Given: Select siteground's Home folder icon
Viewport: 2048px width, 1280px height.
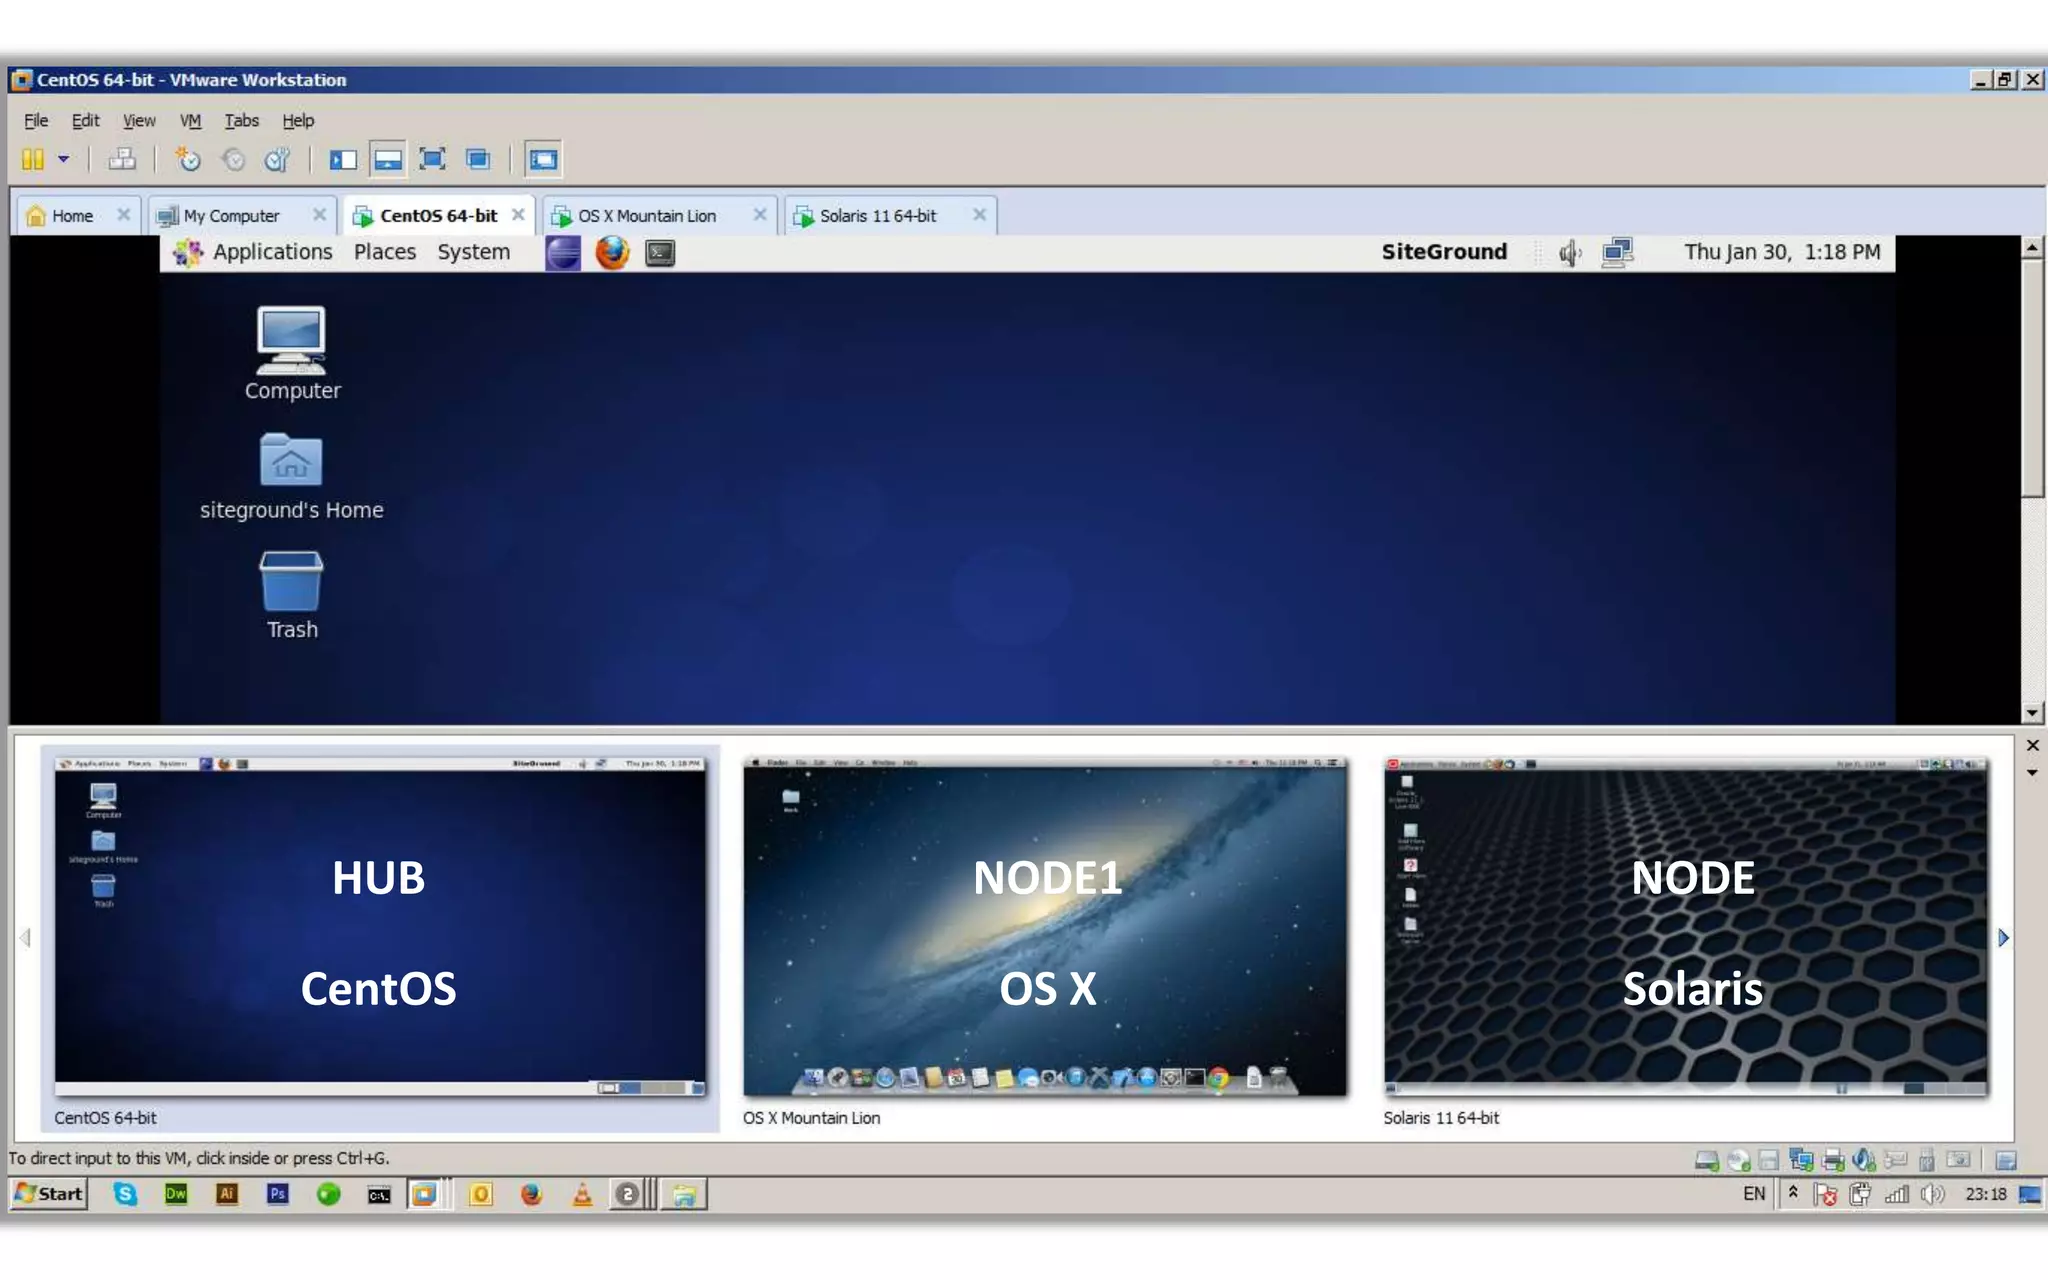Looking at the screenshot, I should pyautogui.click(x=291, y=476).
